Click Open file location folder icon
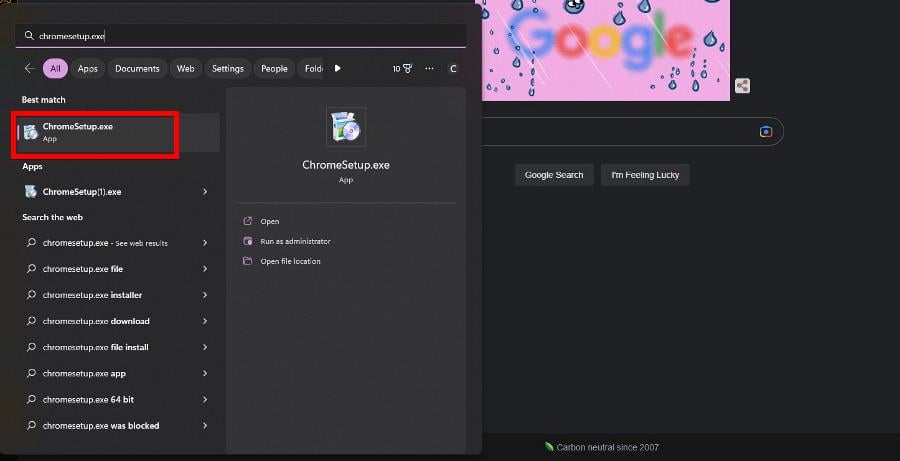Viewport: 900px width, 461px height. 247,261
